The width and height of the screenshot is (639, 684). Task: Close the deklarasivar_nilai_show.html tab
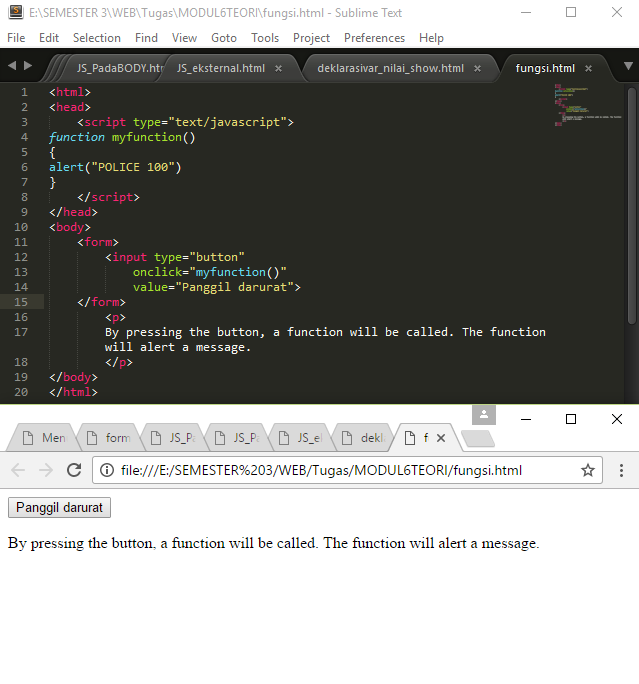(477, 68)
